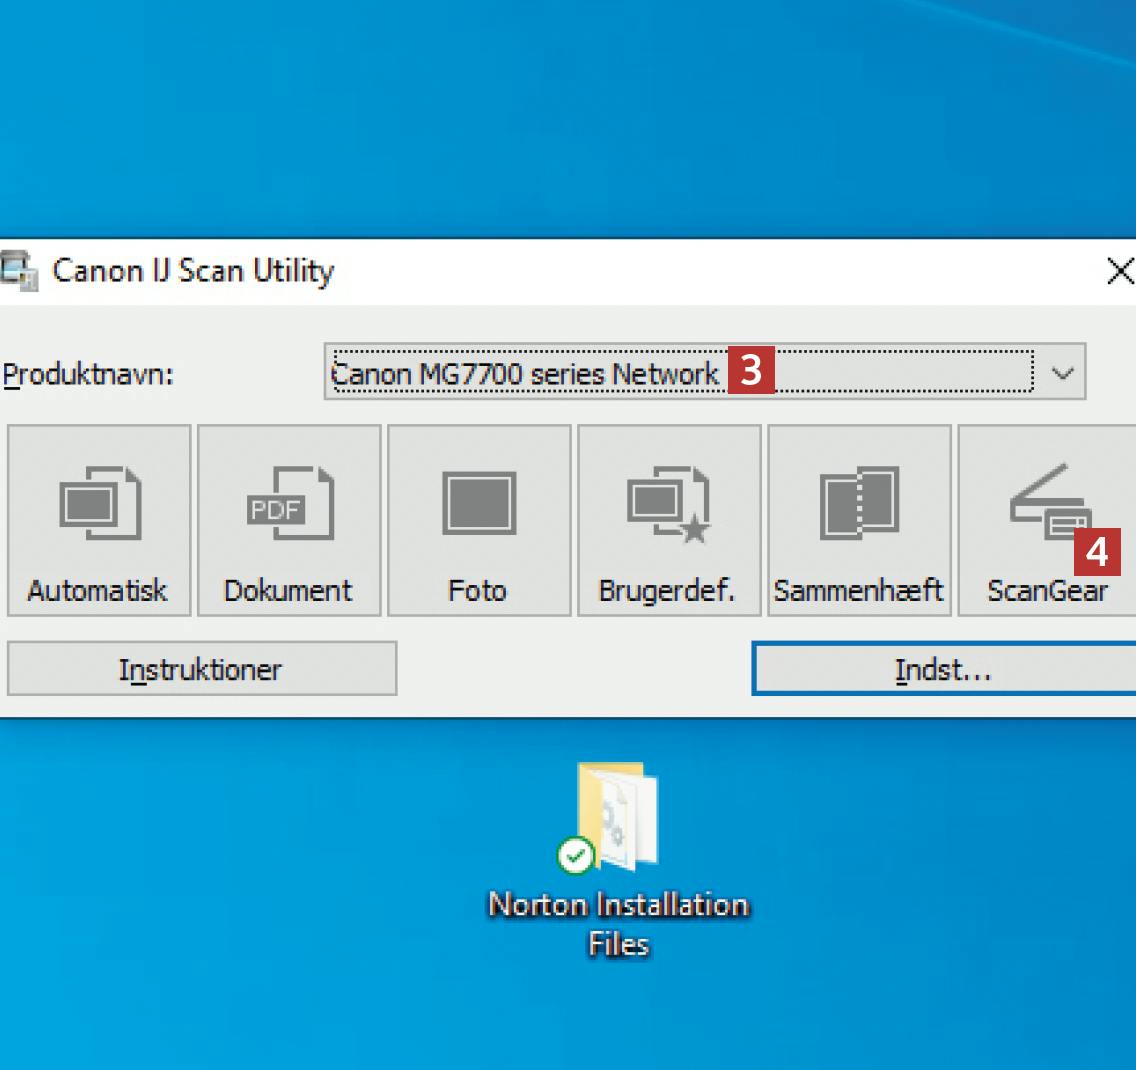Image resolution: width=1136 pixels, height=1070 pixels.
Task: Expand the Produktnavn dropdown arrow
Action: tap(1062, 374)
